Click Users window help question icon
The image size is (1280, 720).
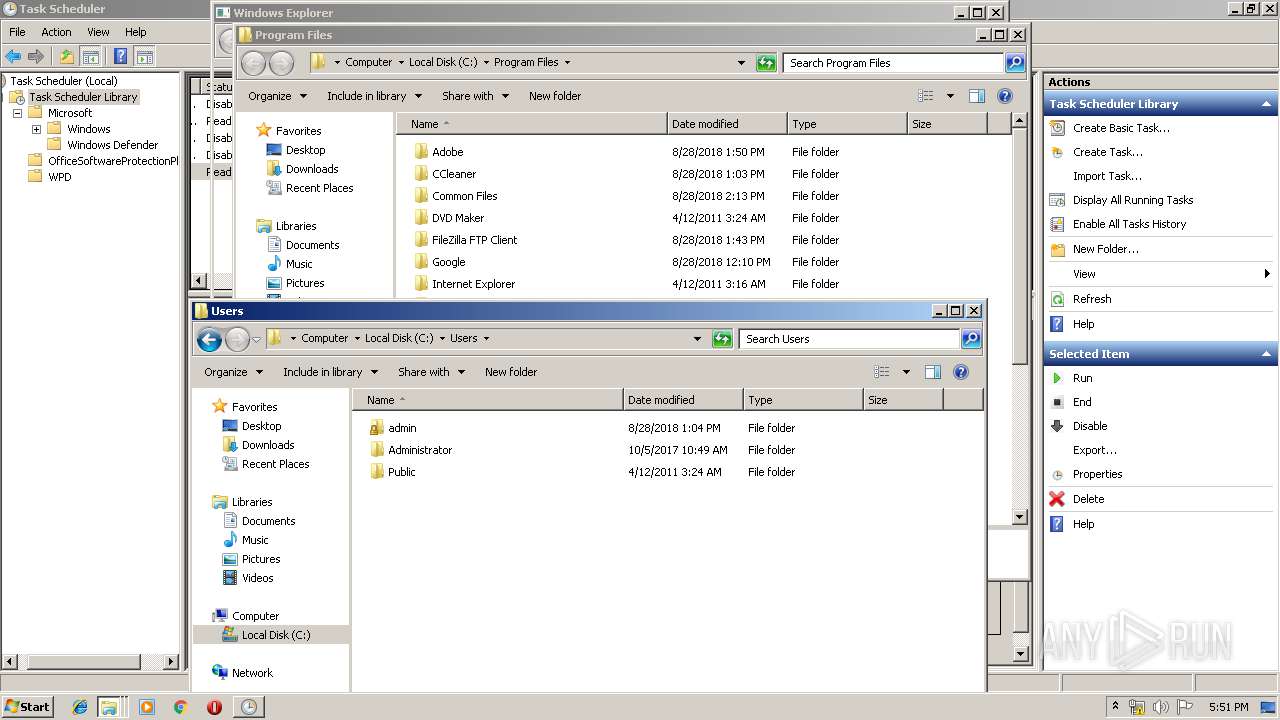point(961,372)
